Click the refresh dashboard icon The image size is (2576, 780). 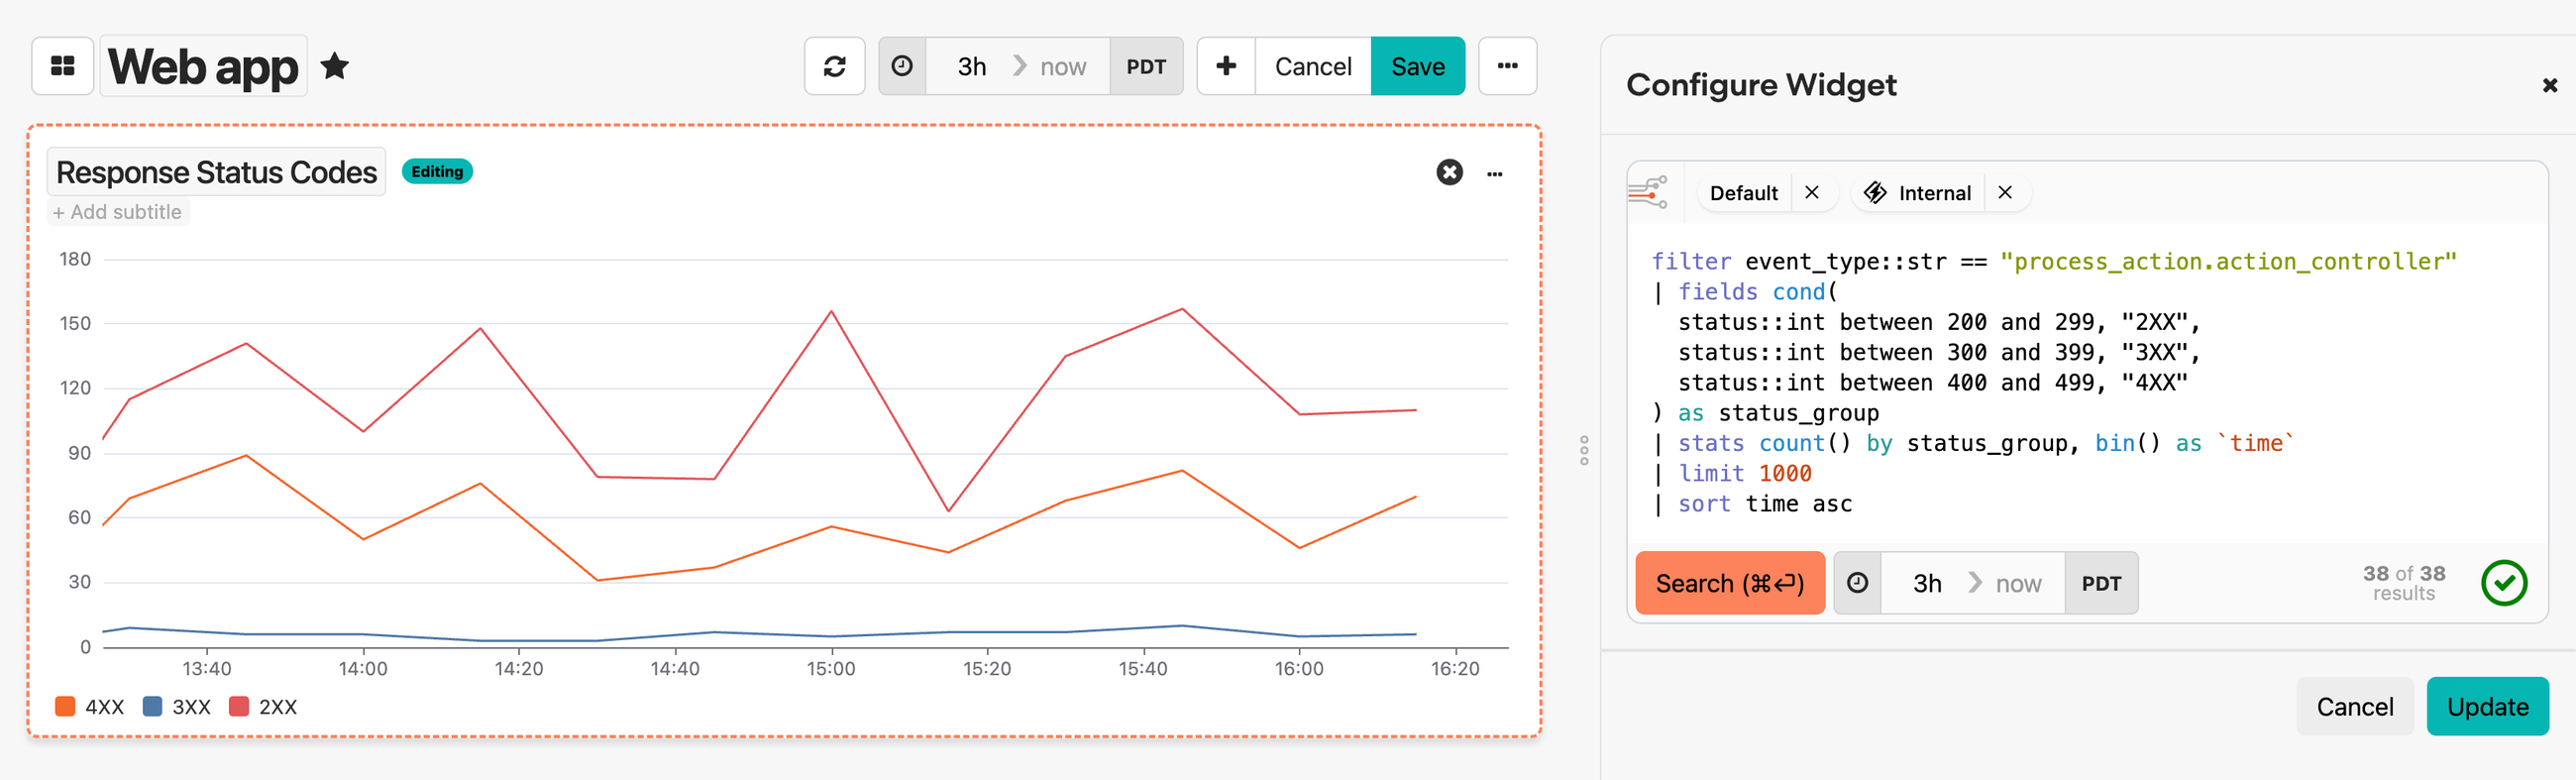[x=834, y=66]
